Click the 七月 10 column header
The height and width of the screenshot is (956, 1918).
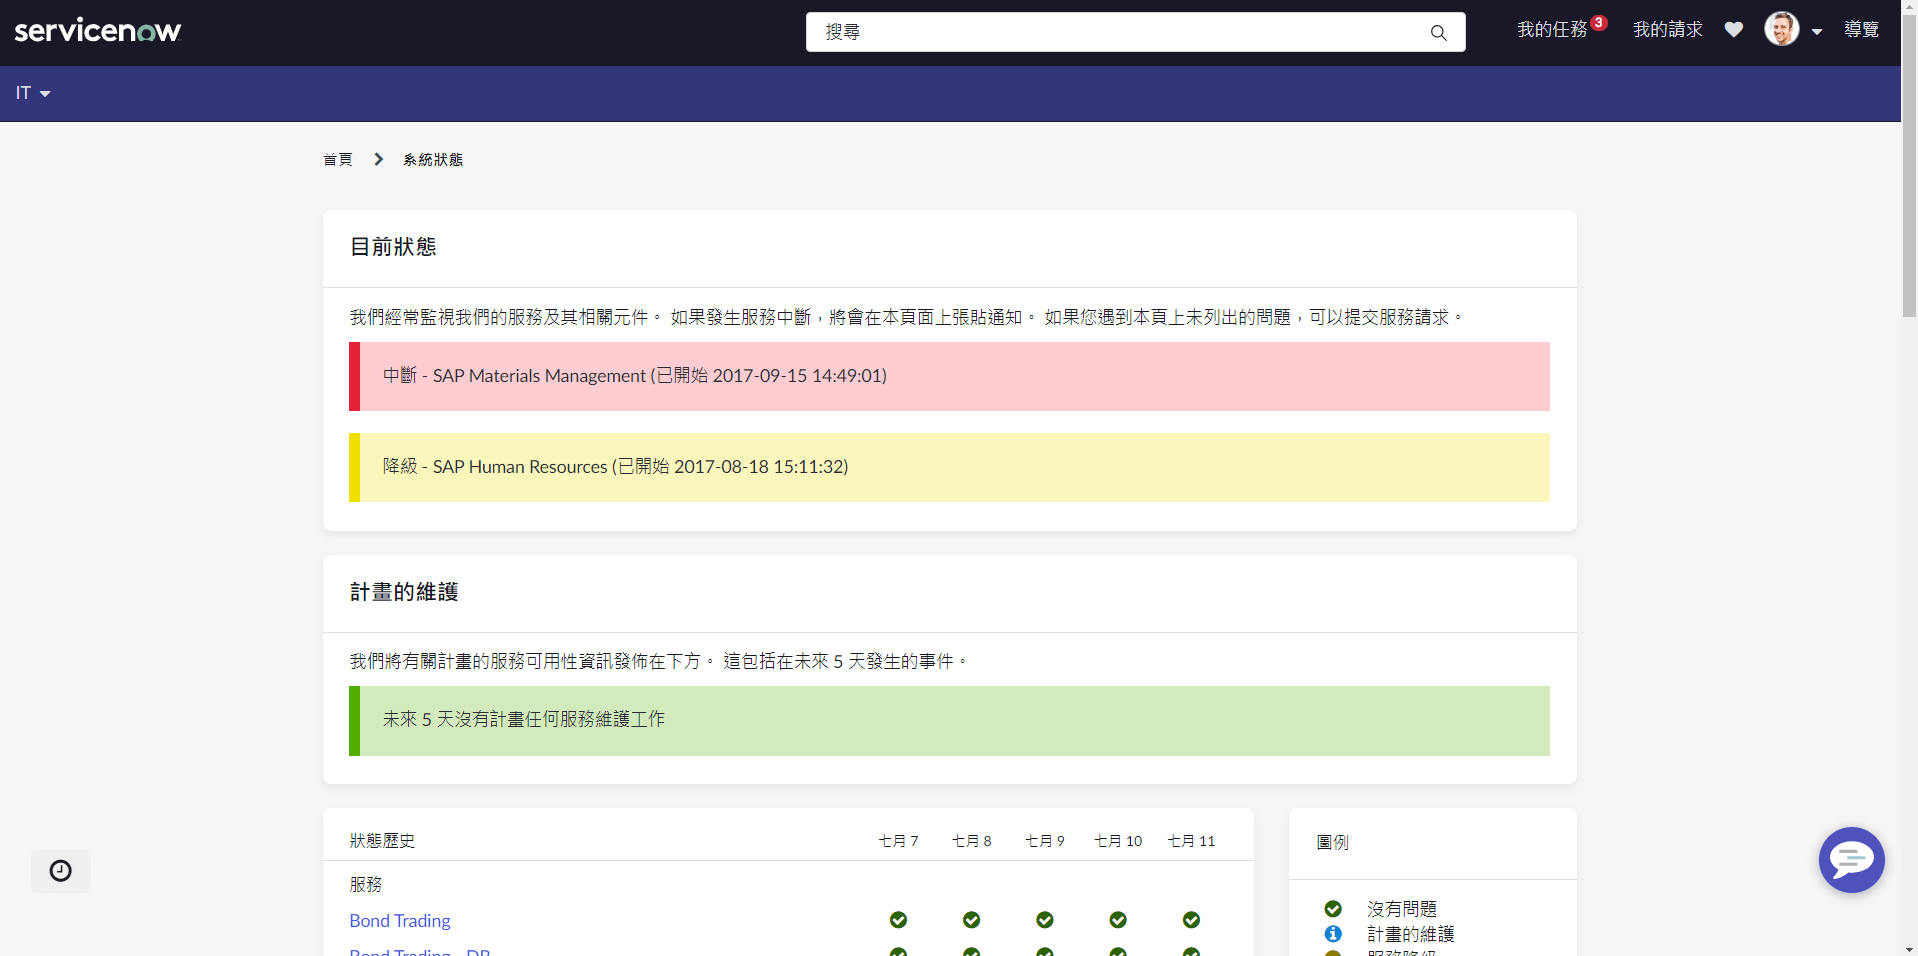(1118, 841)
